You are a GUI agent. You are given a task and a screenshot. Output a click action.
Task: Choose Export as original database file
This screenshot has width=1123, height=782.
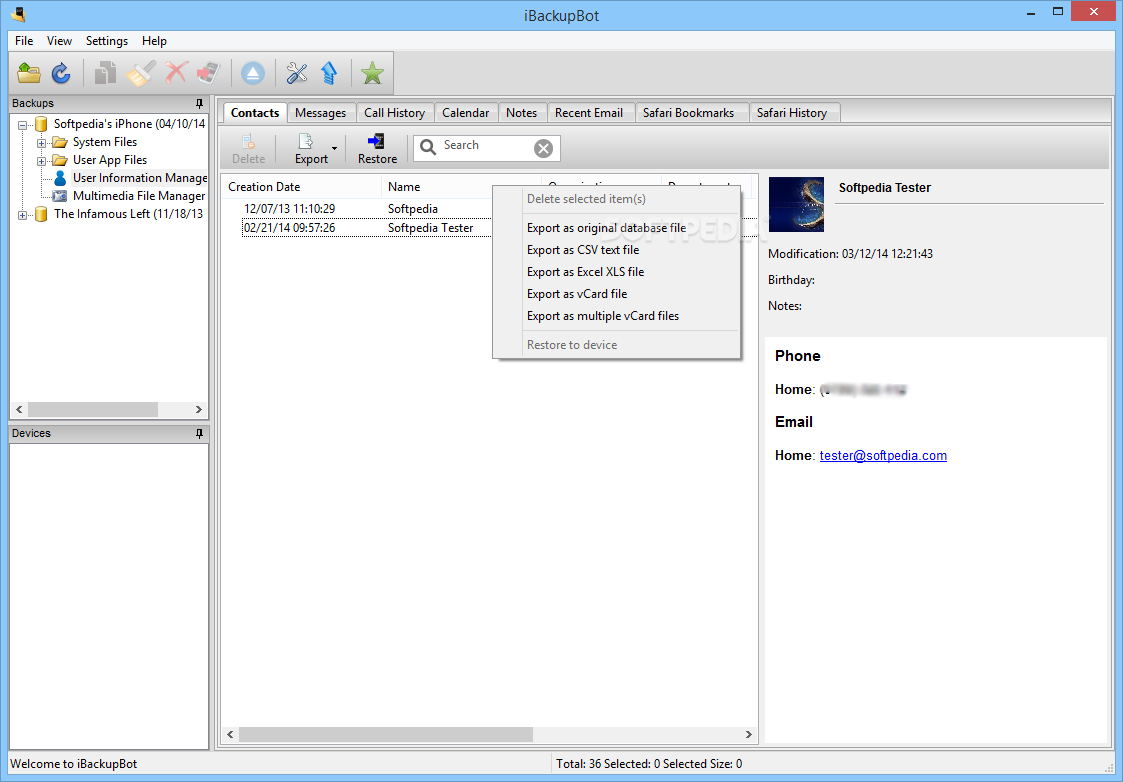click(x=617, y=228)
